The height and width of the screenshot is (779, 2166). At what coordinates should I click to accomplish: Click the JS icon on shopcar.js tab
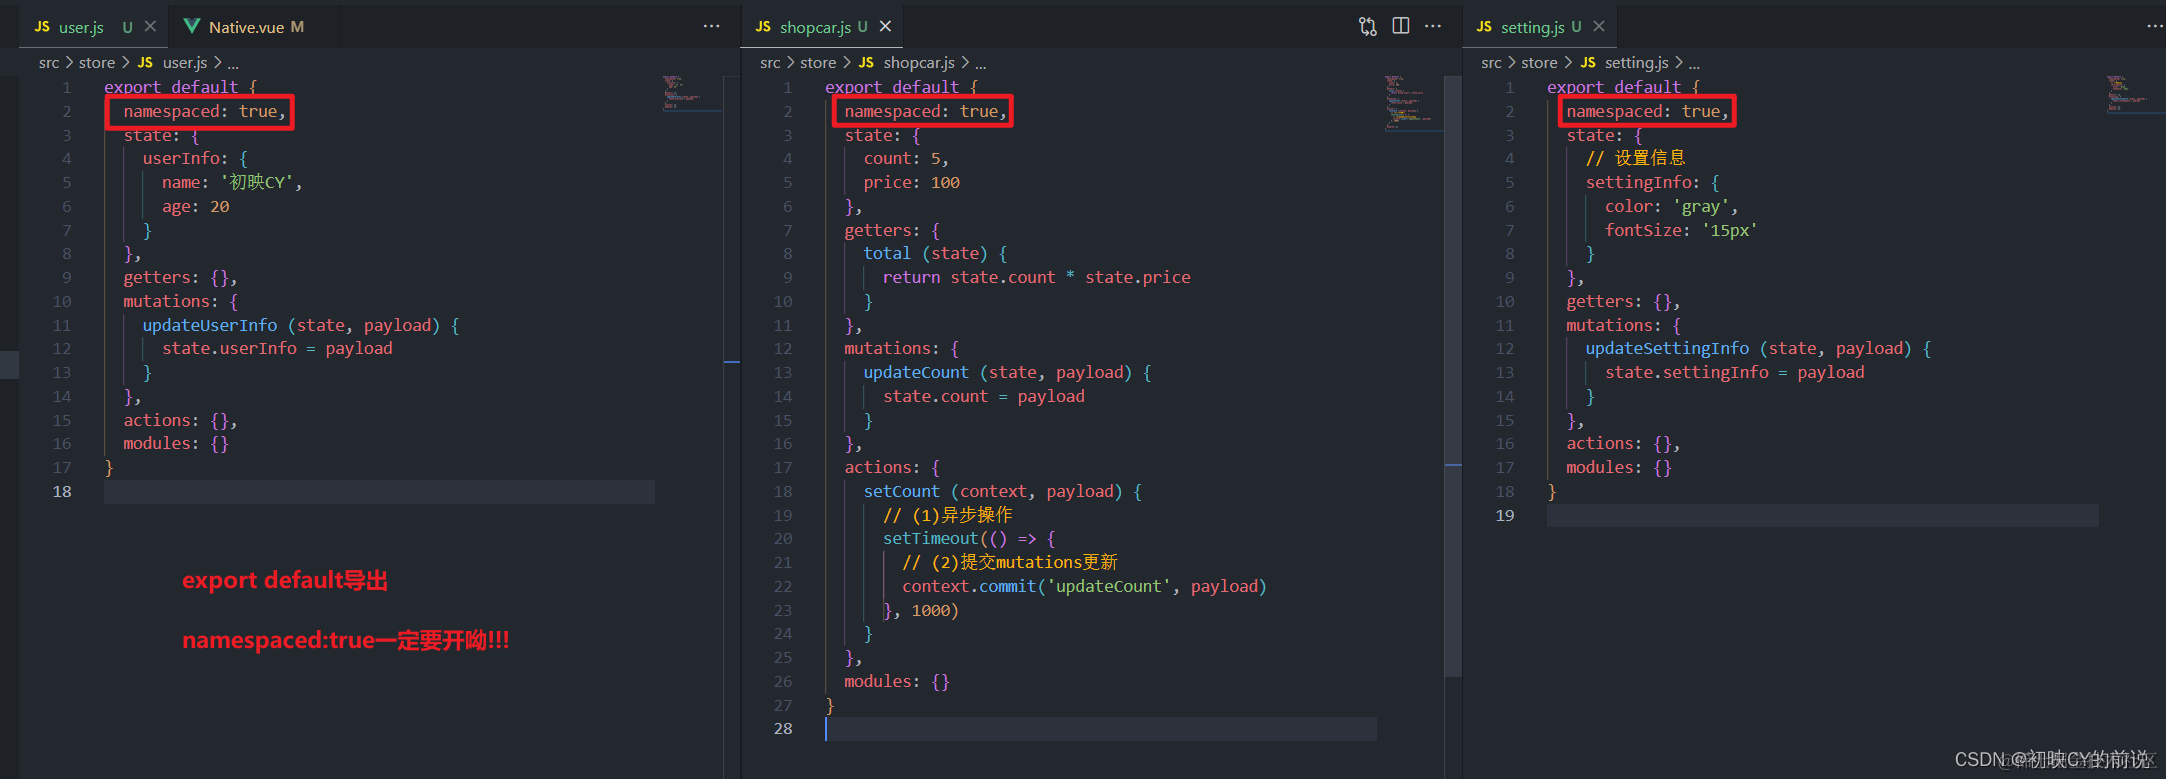coord(763,27)
